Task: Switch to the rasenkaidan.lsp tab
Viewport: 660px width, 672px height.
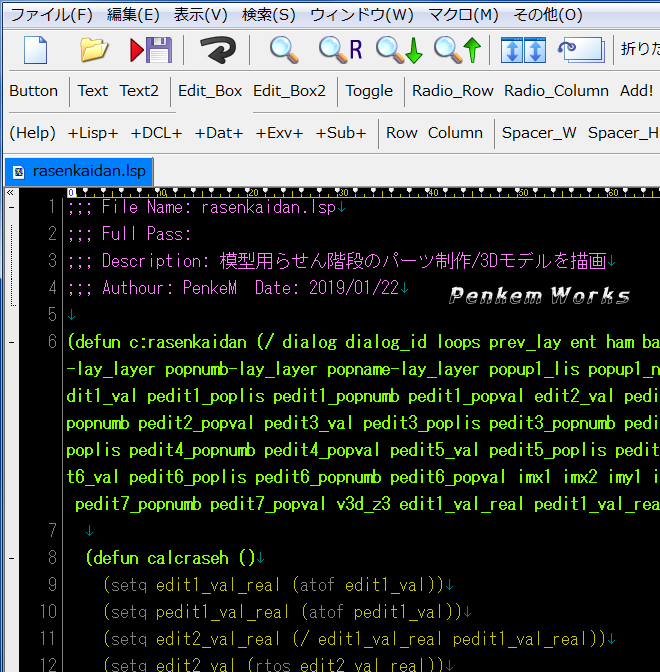Action: click(79, 171)
